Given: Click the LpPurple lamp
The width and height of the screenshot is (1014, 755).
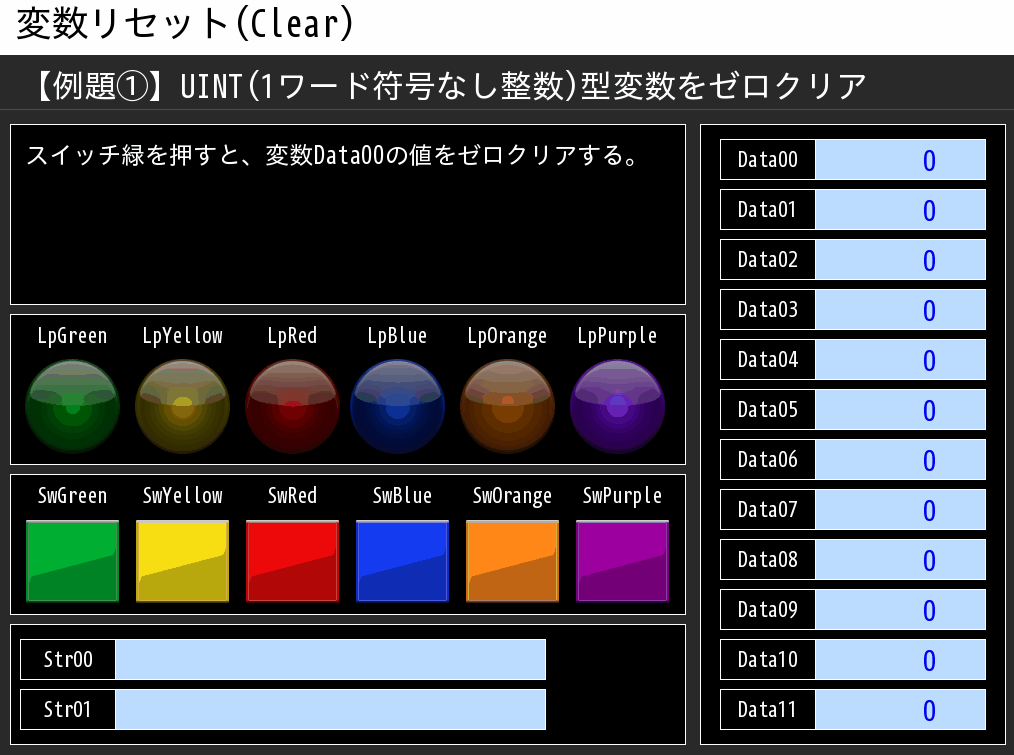Looking at the screenshot, I should coord(618,406).
